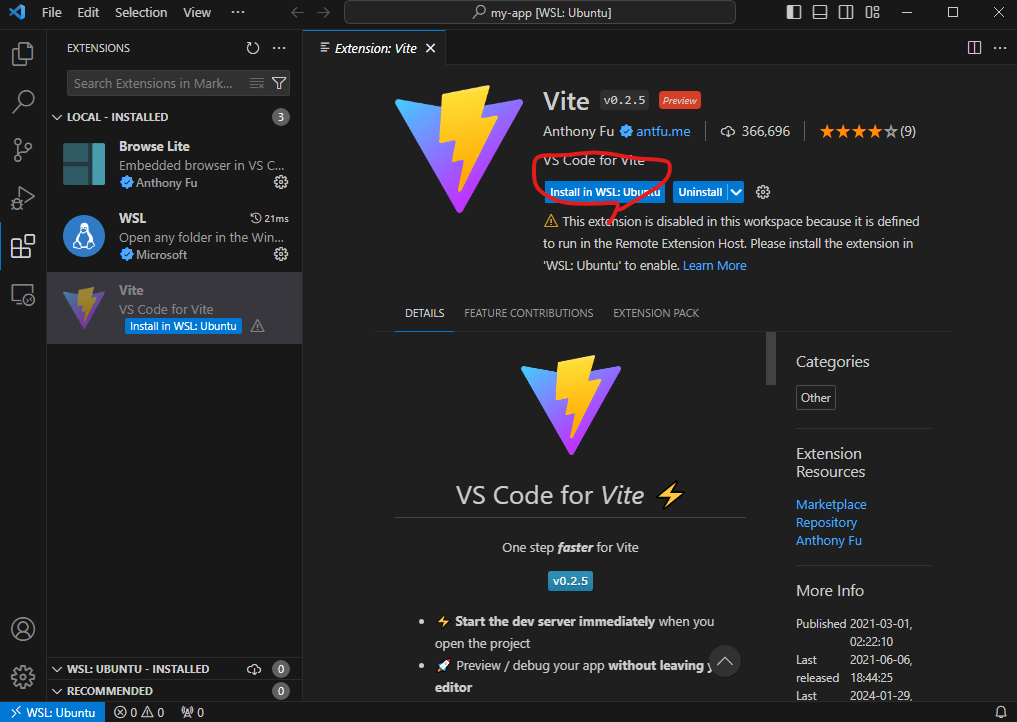The width and height of the screenshot is (1017, 722).
Task: Open the Explorer view in activity bar
Action: [23, 54]
